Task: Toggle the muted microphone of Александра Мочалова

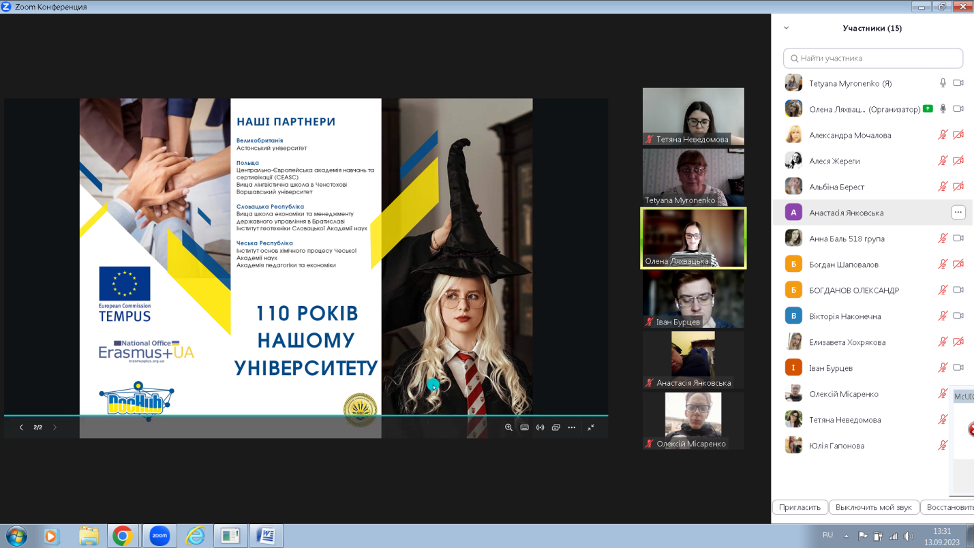Action: [x=942, y=135]
